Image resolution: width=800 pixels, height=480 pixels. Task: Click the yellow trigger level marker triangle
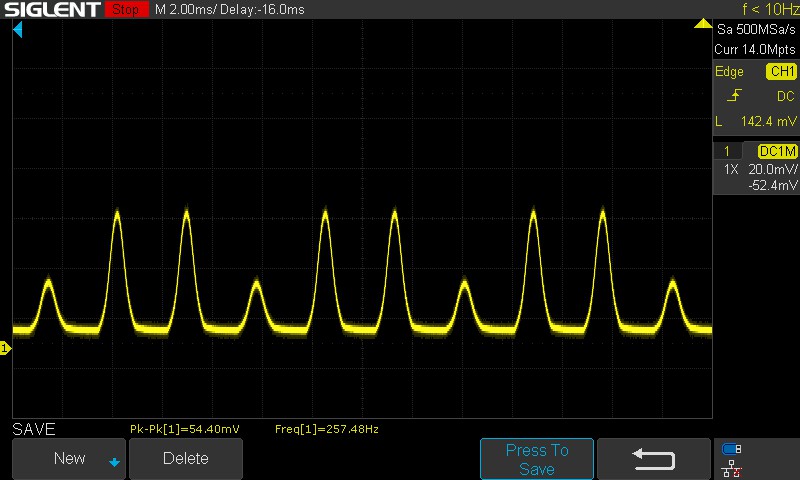pyautogui.click(x=703, y=23)
